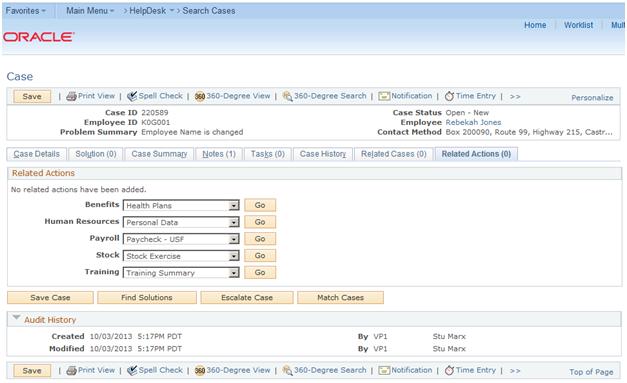The image size is (627, 383).
Task: Click Problem Summary text Employee Name is changed
Action: tap(192, 132)
